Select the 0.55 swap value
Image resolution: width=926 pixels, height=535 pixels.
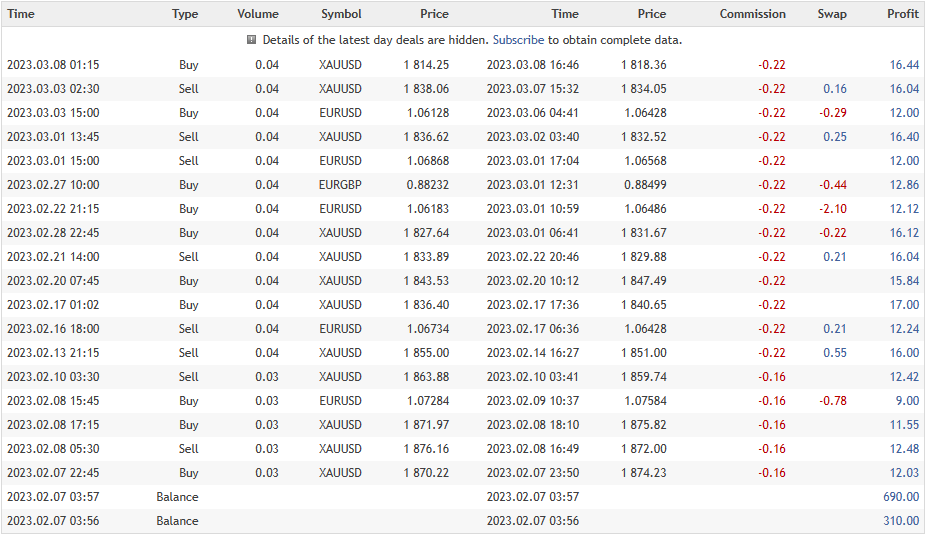pos(834,353)
